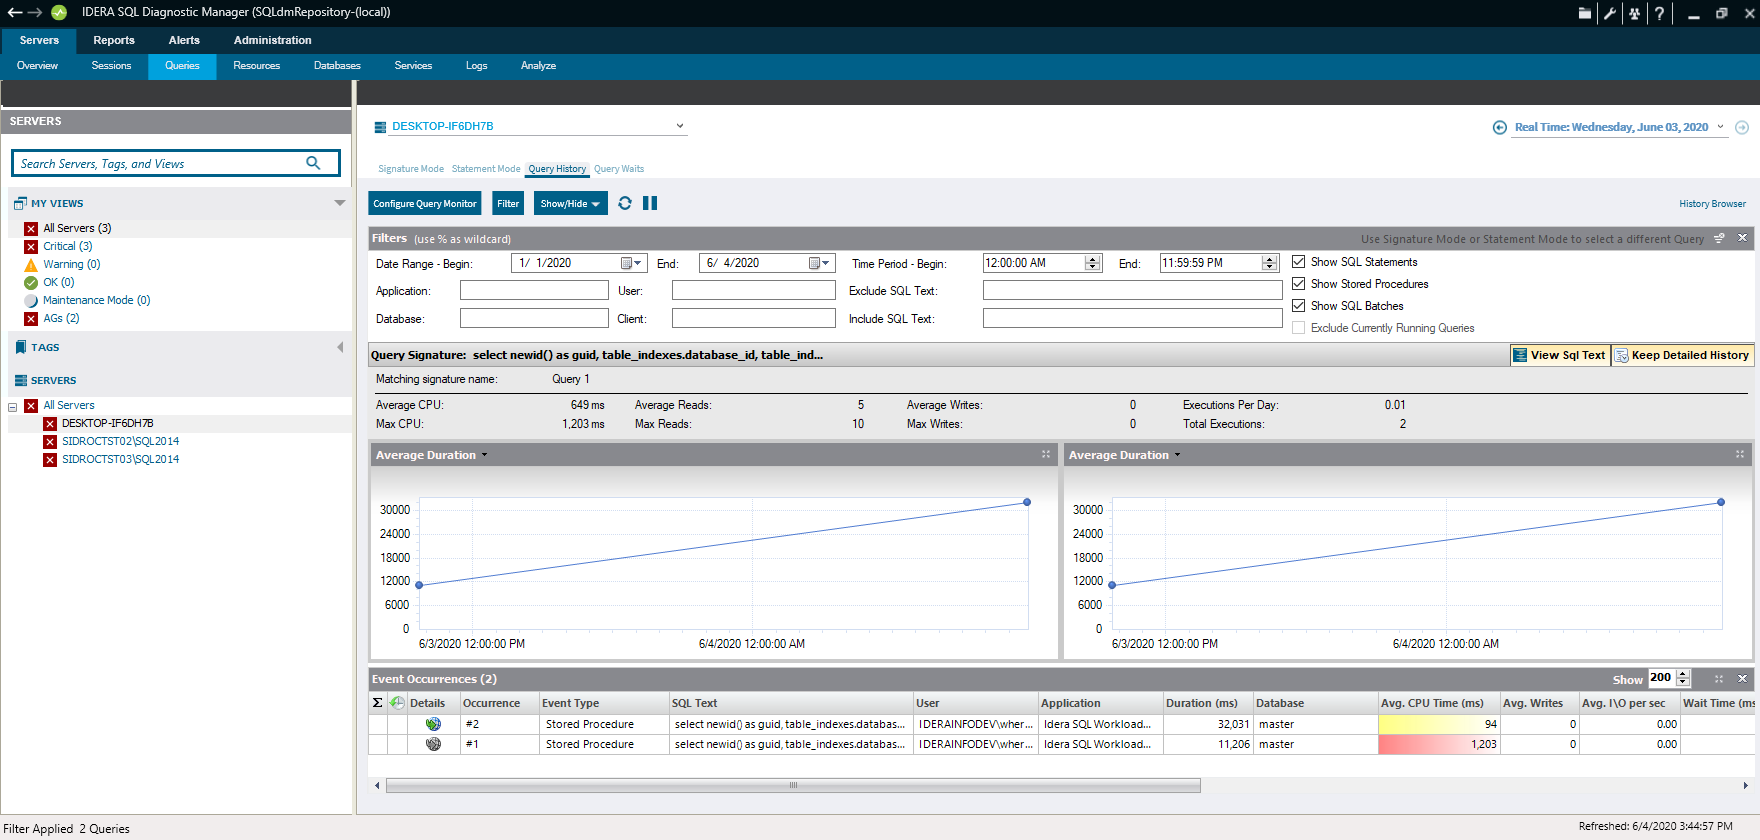The width and height of the screenshot is (1760, 840).
Task: Collapse the All Servers tree node
Action: pos(13,406)
